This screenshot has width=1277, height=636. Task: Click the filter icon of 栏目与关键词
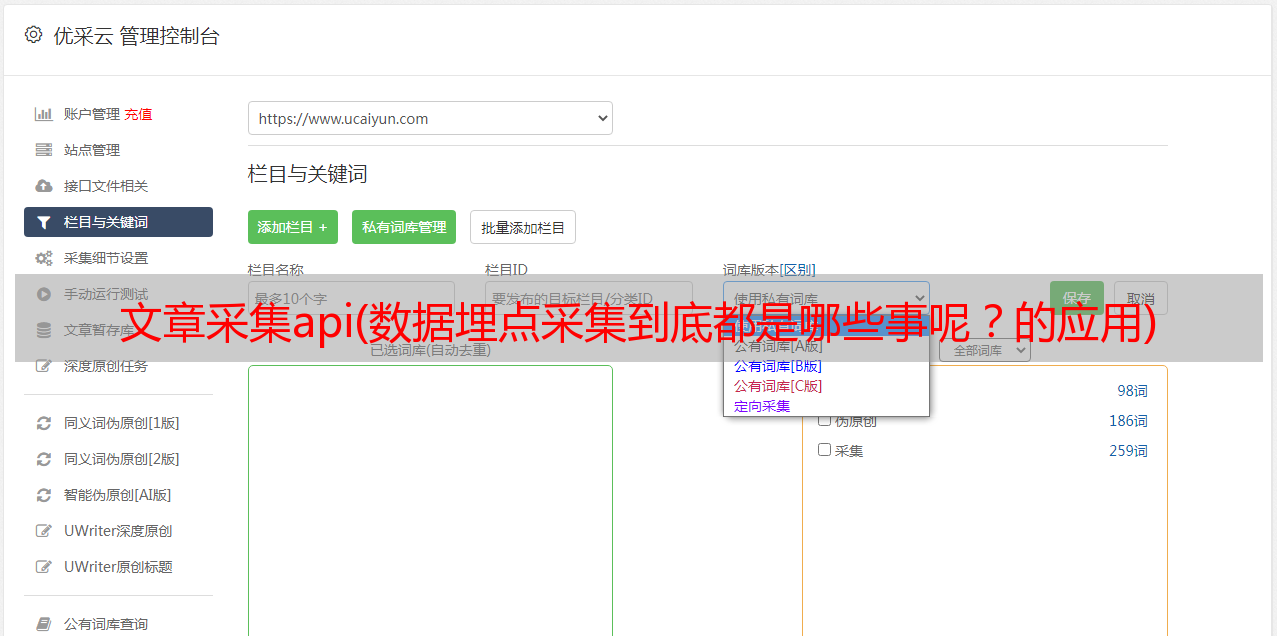(43, 222)
